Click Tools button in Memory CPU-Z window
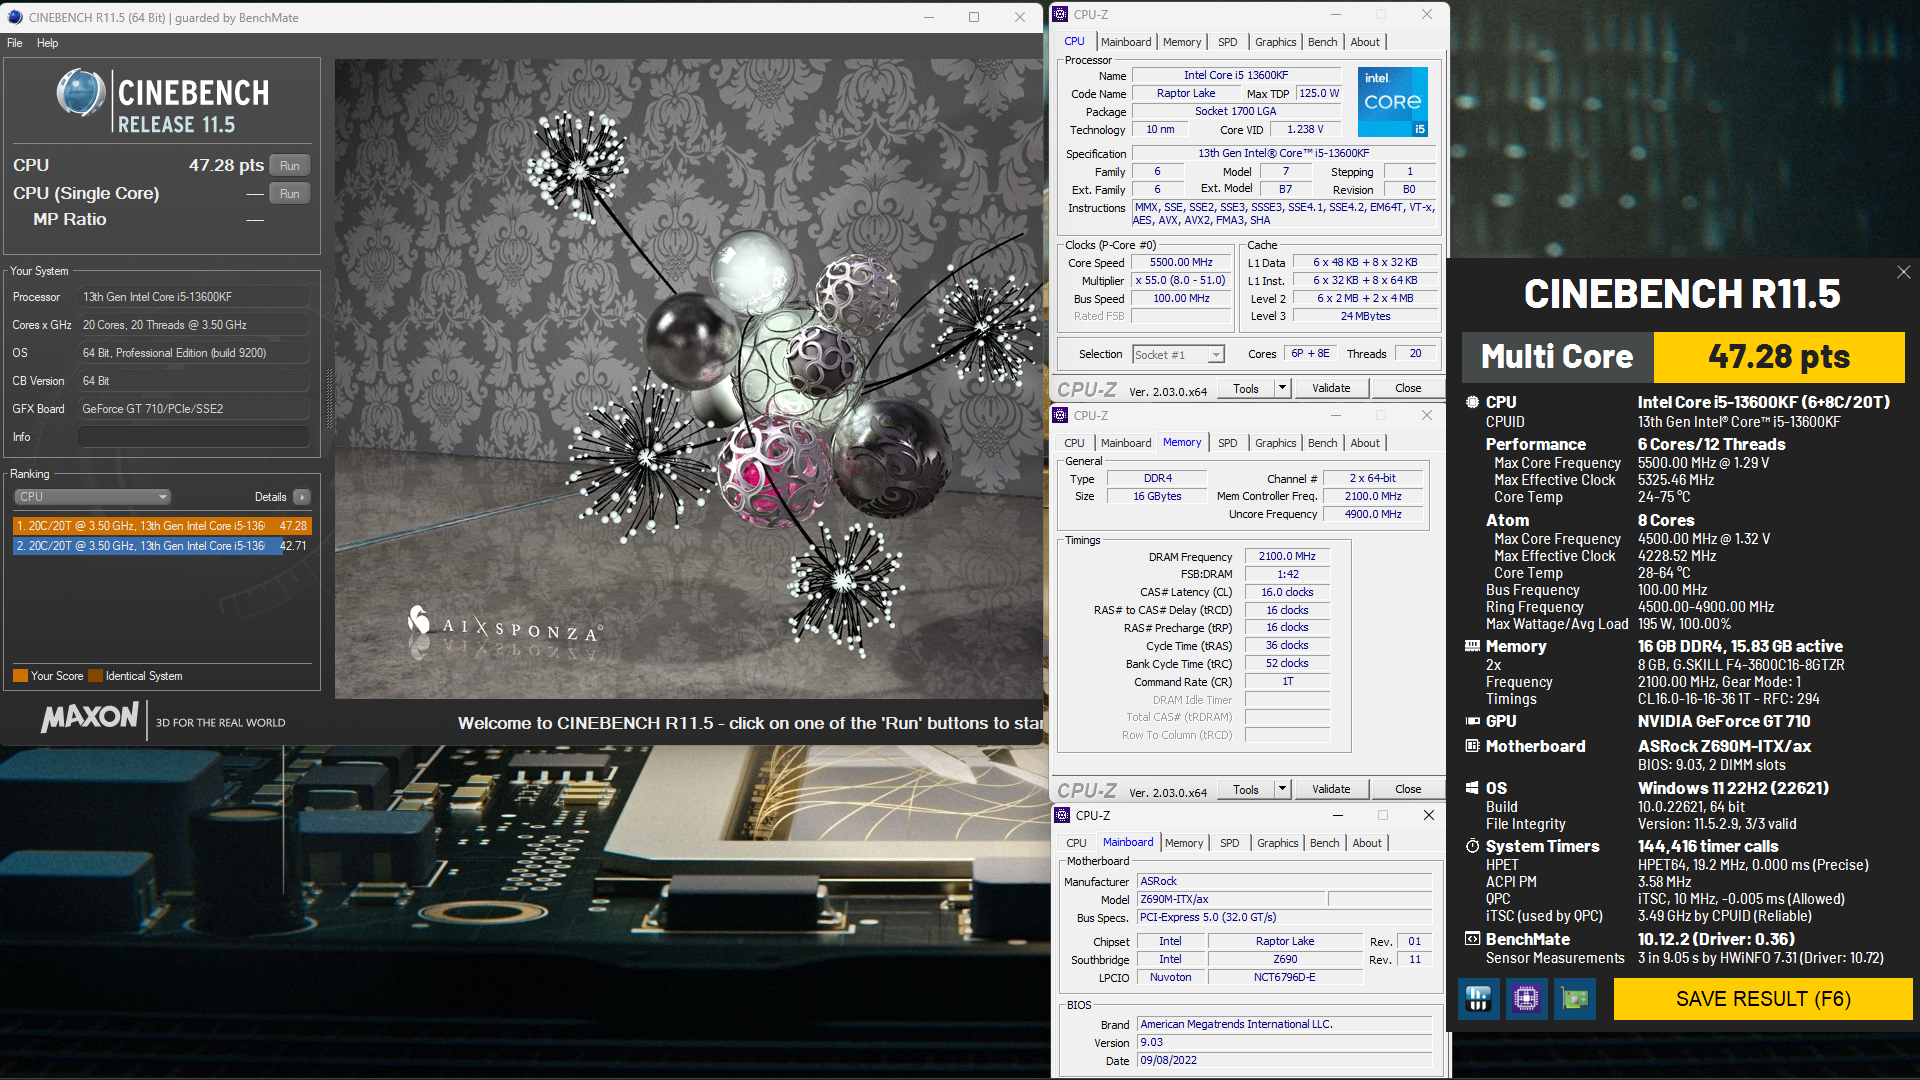This screenshot has height=1080, width=1920. pos(1246,789)
